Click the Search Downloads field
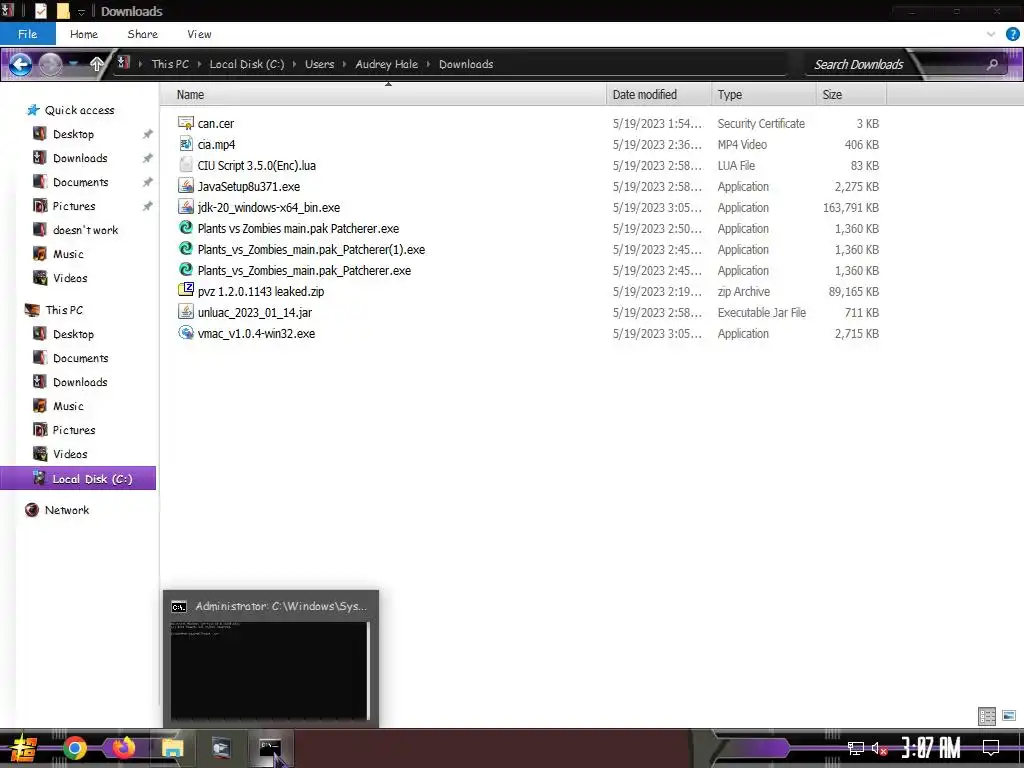 [x=858, y=64]
